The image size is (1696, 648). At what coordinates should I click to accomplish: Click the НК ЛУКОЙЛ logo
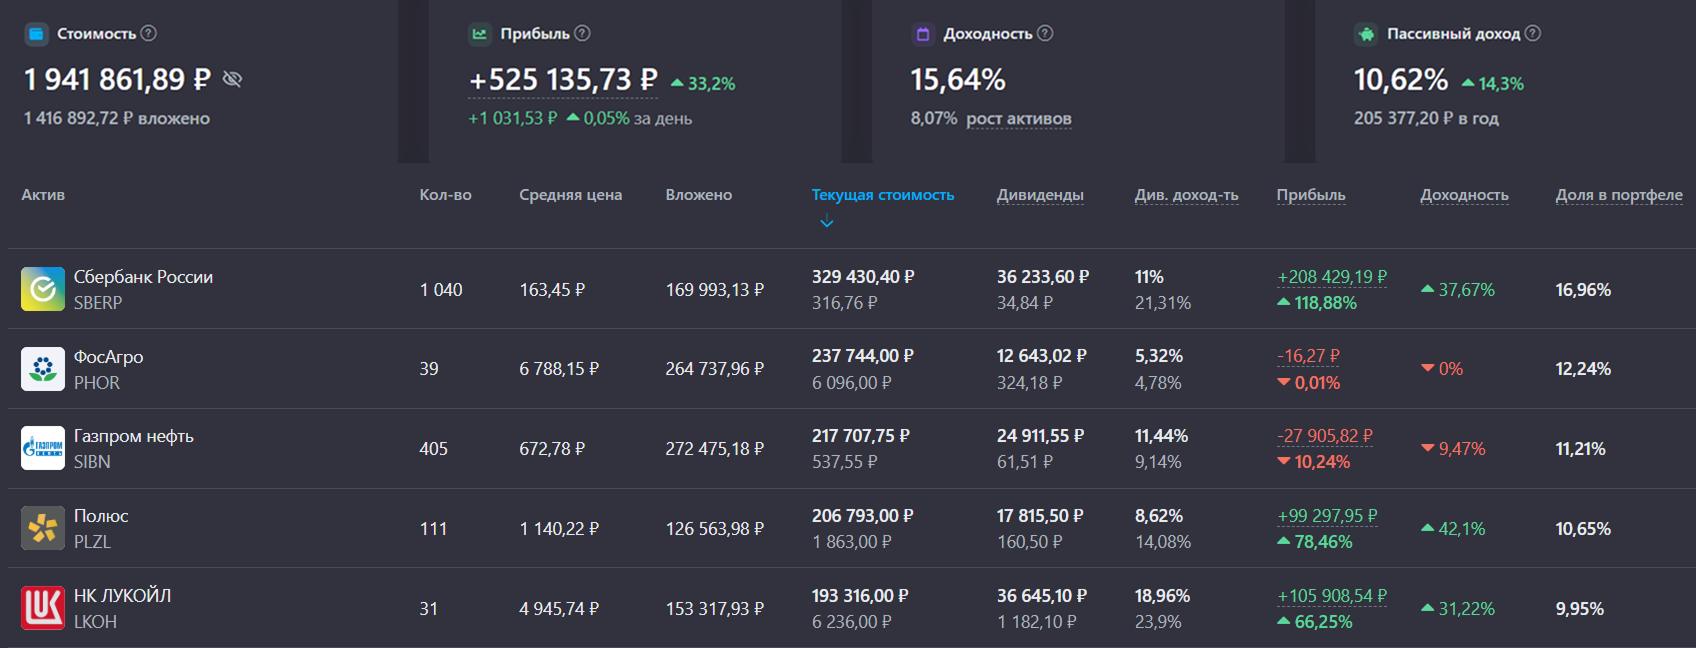(x=43, y=608)
